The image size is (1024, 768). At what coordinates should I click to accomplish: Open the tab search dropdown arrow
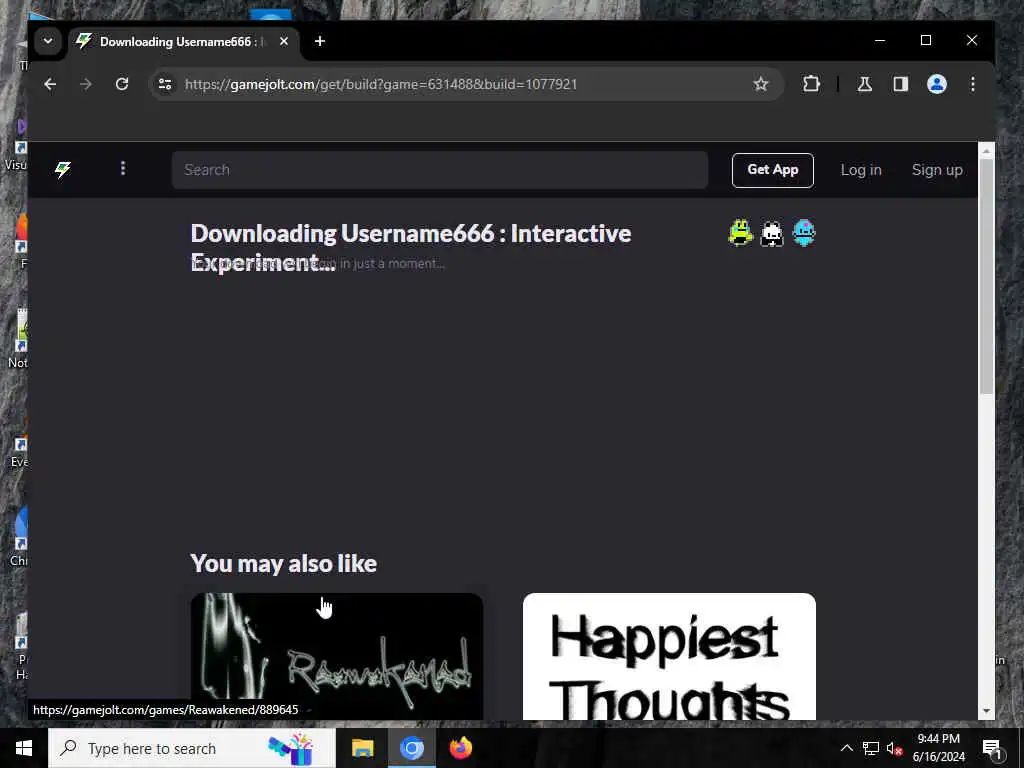click(48, 41)
